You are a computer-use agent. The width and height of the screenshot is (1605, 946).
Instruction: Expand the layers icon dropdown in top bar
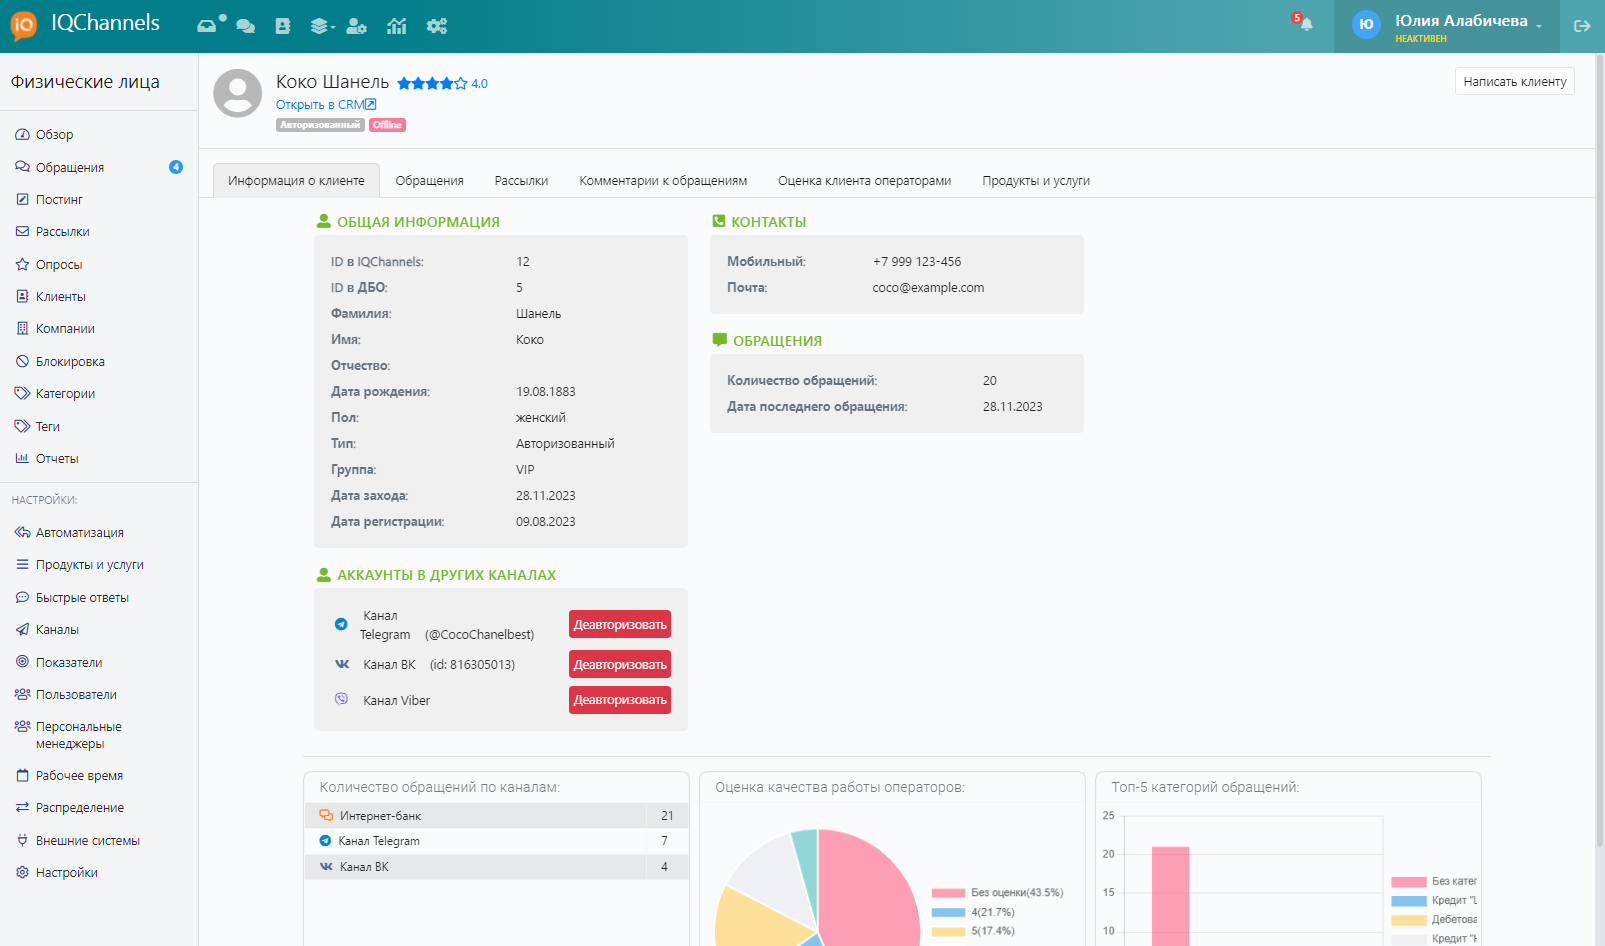(x=322, y=26)
